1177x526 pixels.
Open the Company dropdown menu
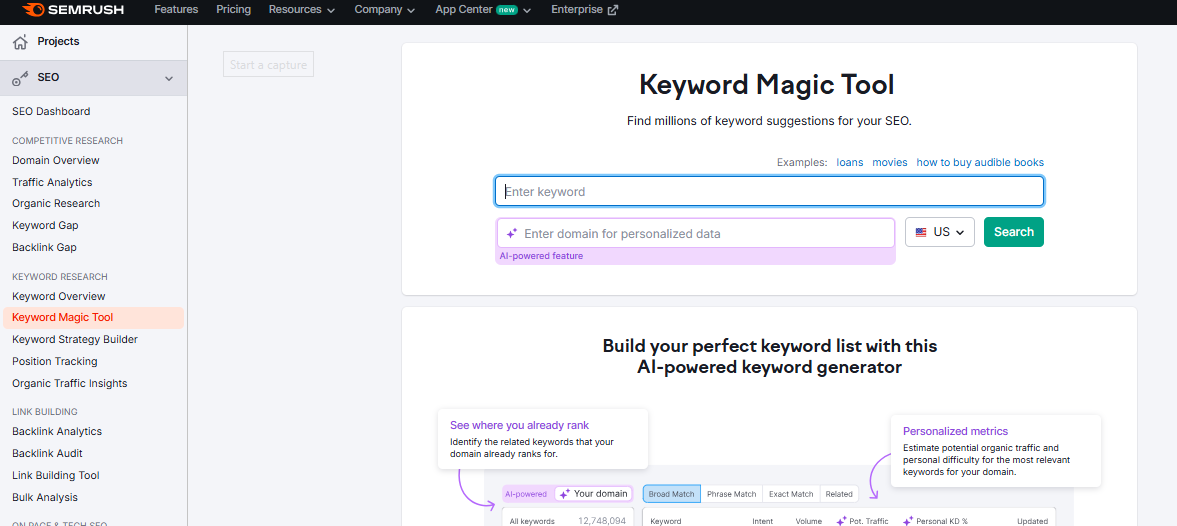click(384, 10)
